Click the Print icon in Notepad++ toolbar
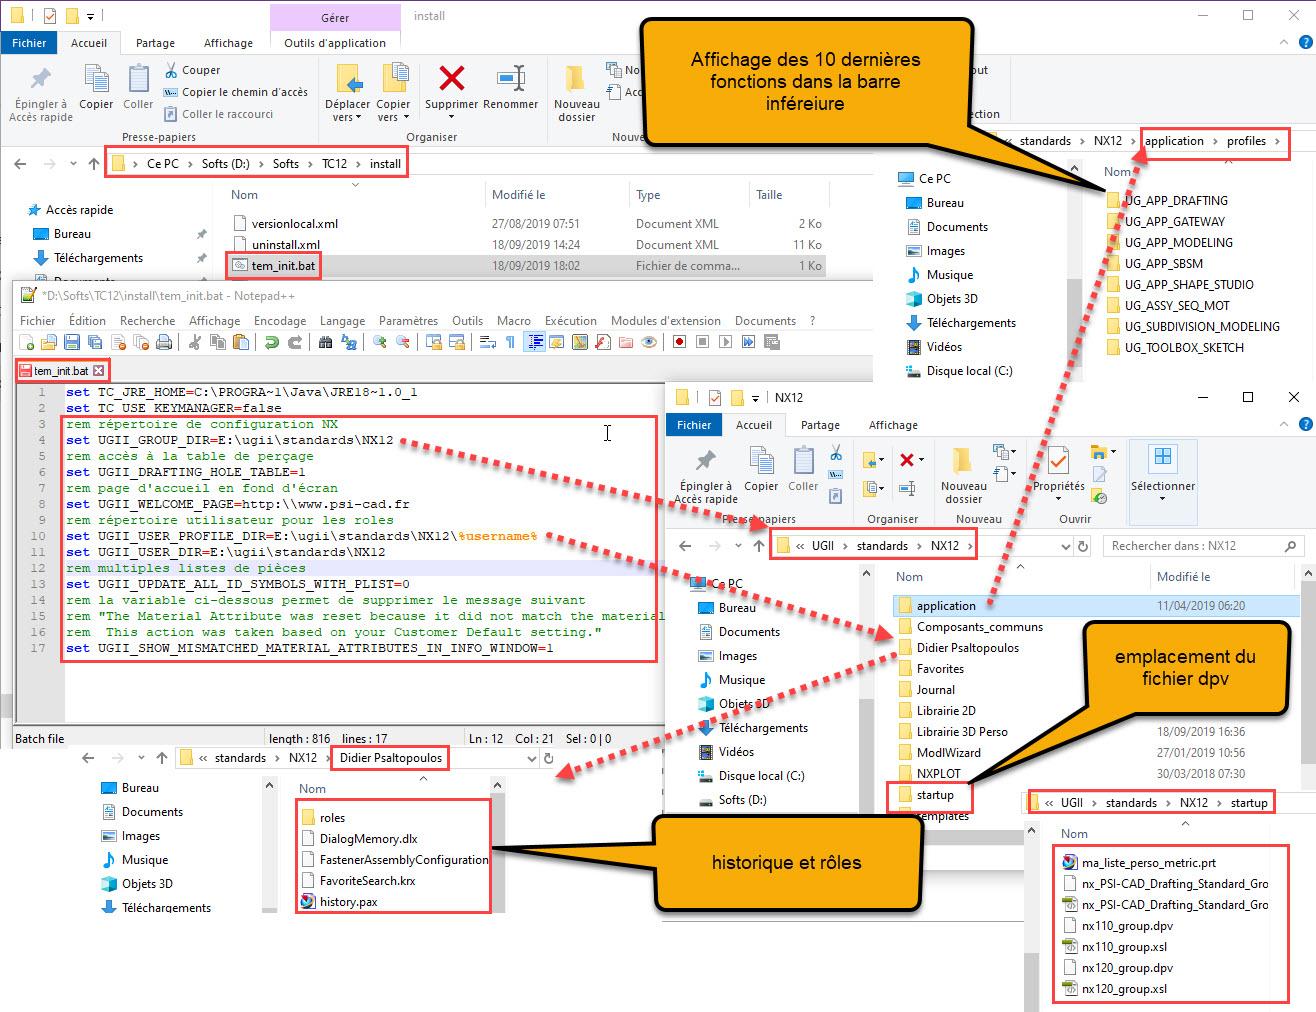This screenshot has height=1012, width=1316. [x=164, y=342]
